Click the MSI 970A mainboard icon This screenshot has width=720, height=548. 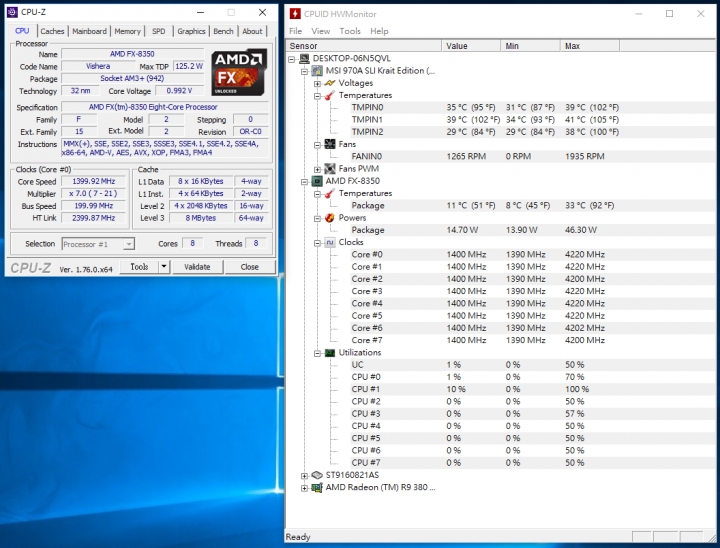tap(317, 71)
